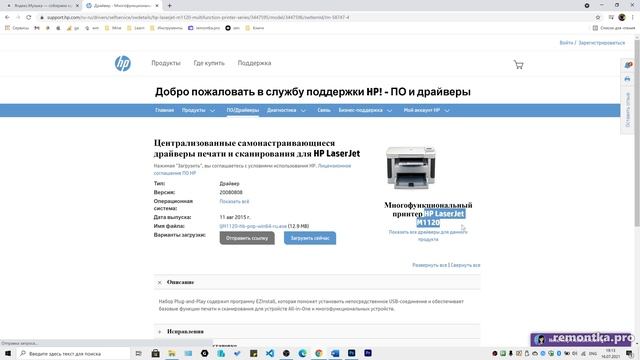This screenshot has height=360, width=640.
Task: Open the chat icon in the right sidebar
Action: click(628, 65)
